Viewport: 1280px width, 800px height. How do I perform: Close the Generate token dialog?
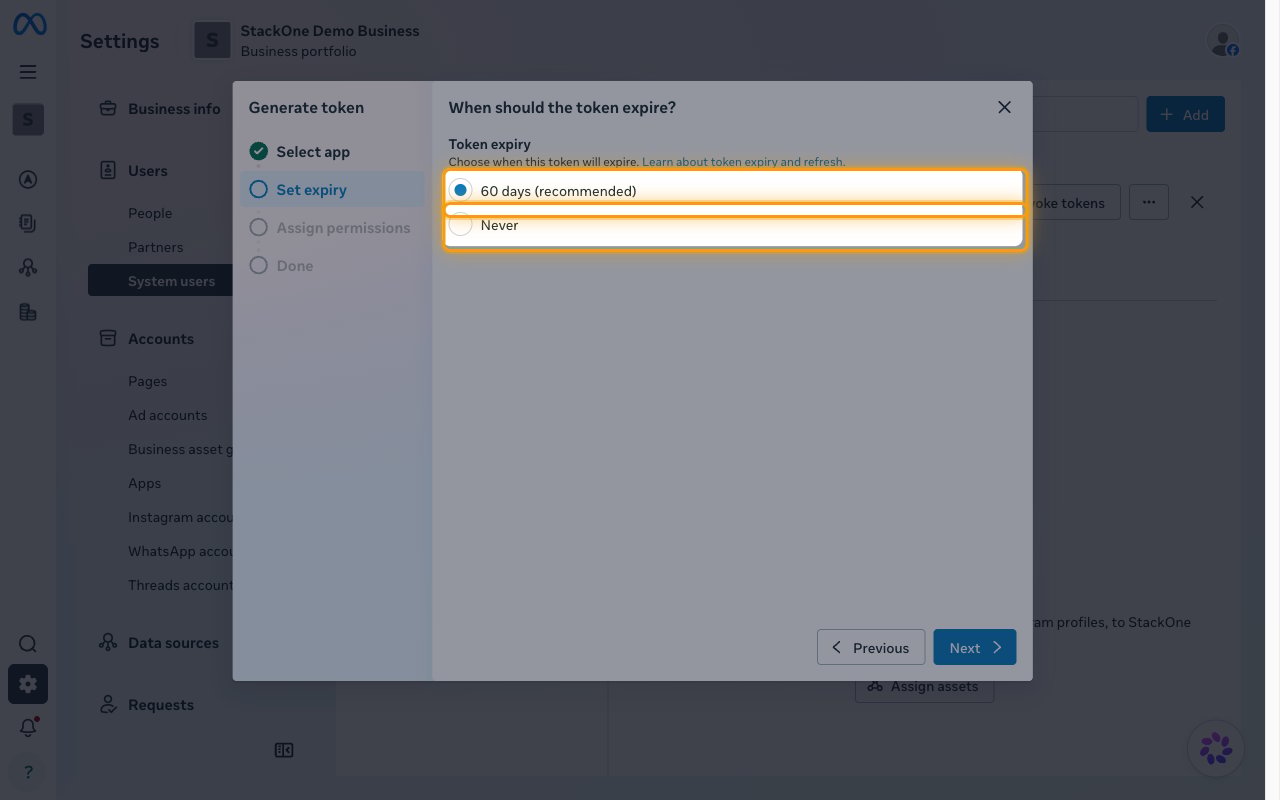click(x=1005, y=107)
